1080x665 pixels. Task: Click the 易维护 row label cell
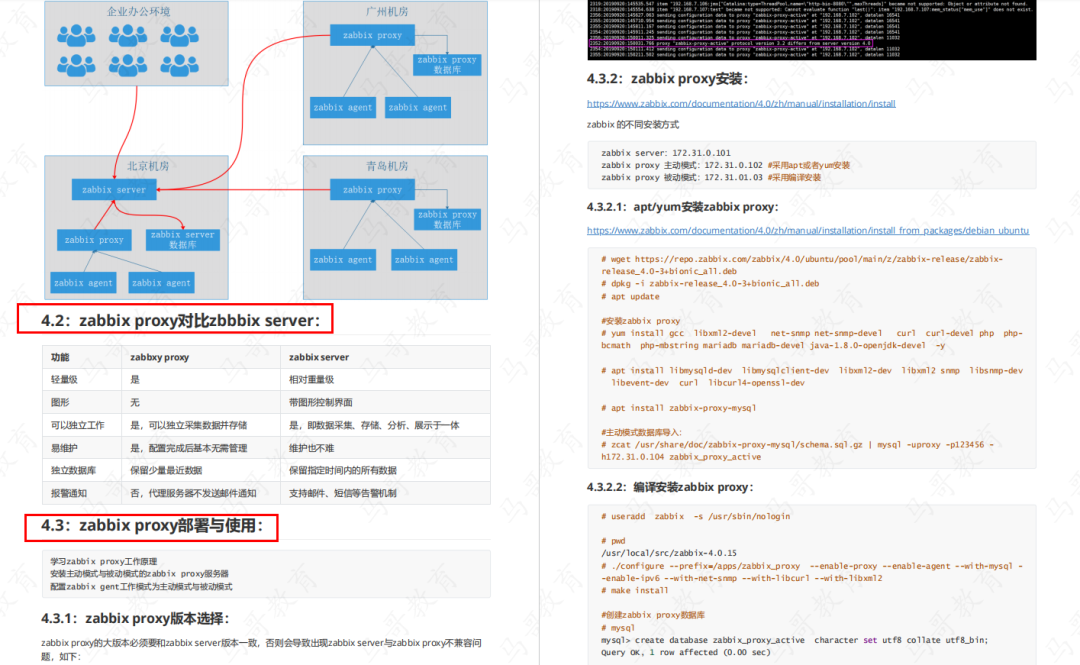[x=82, y=448]
